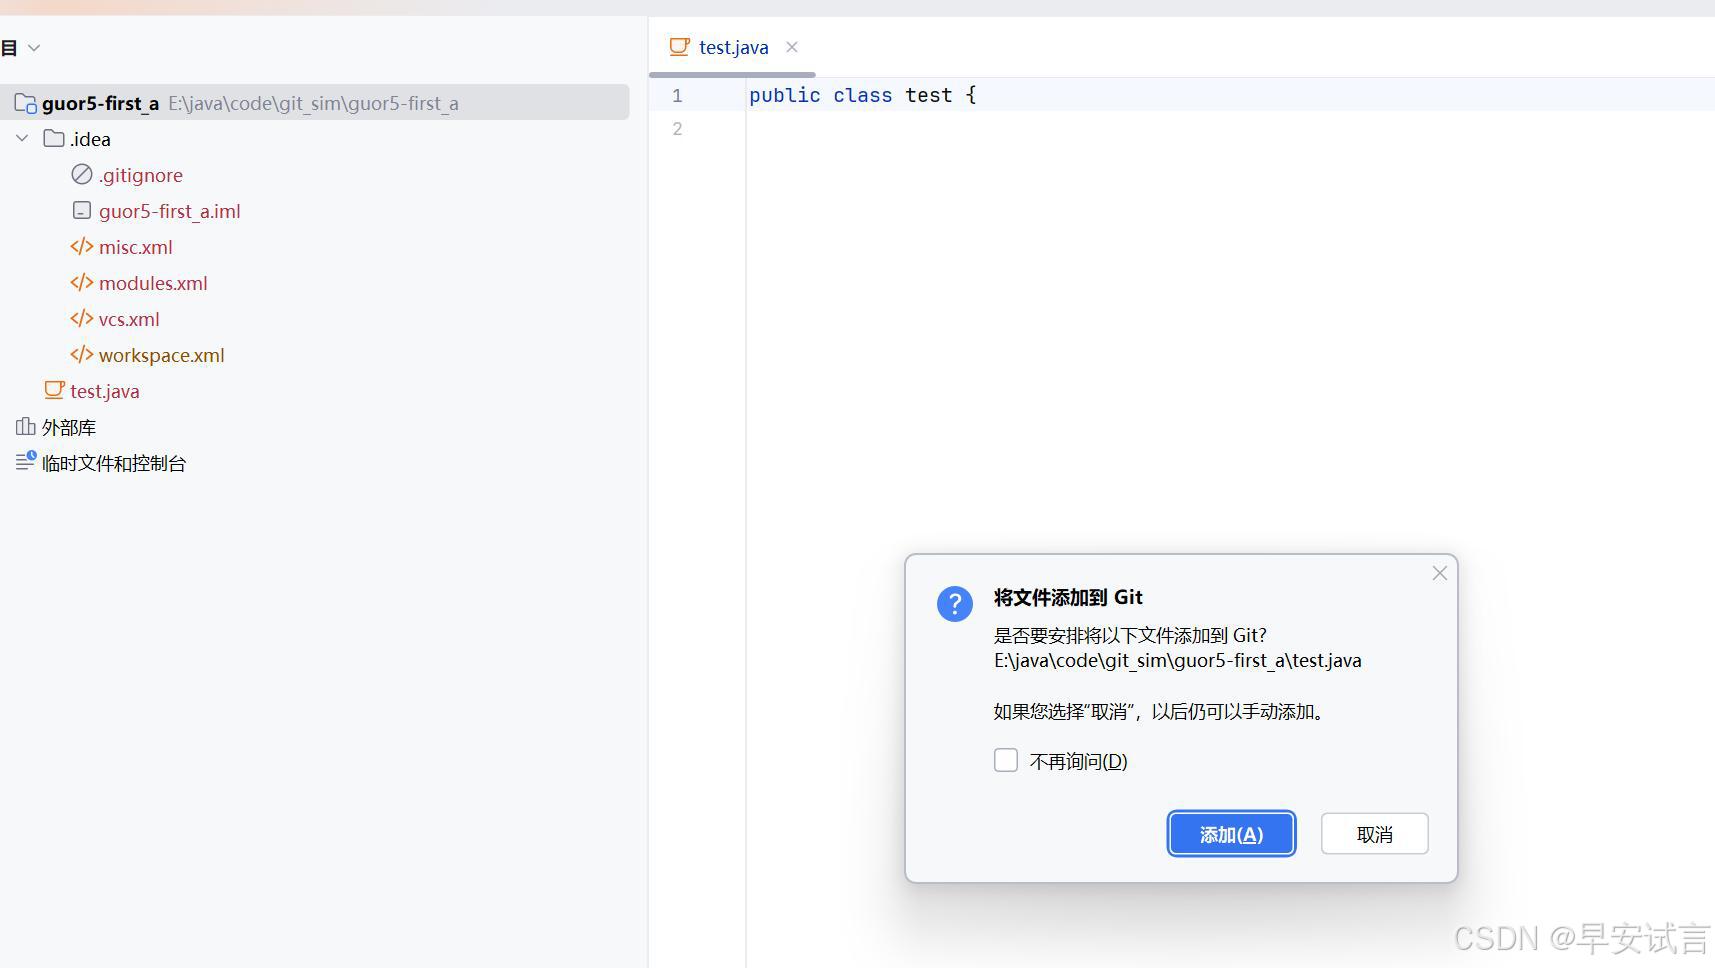Select workspace.xml in the project tree
Screen dimensions: 1715x968
161,355
